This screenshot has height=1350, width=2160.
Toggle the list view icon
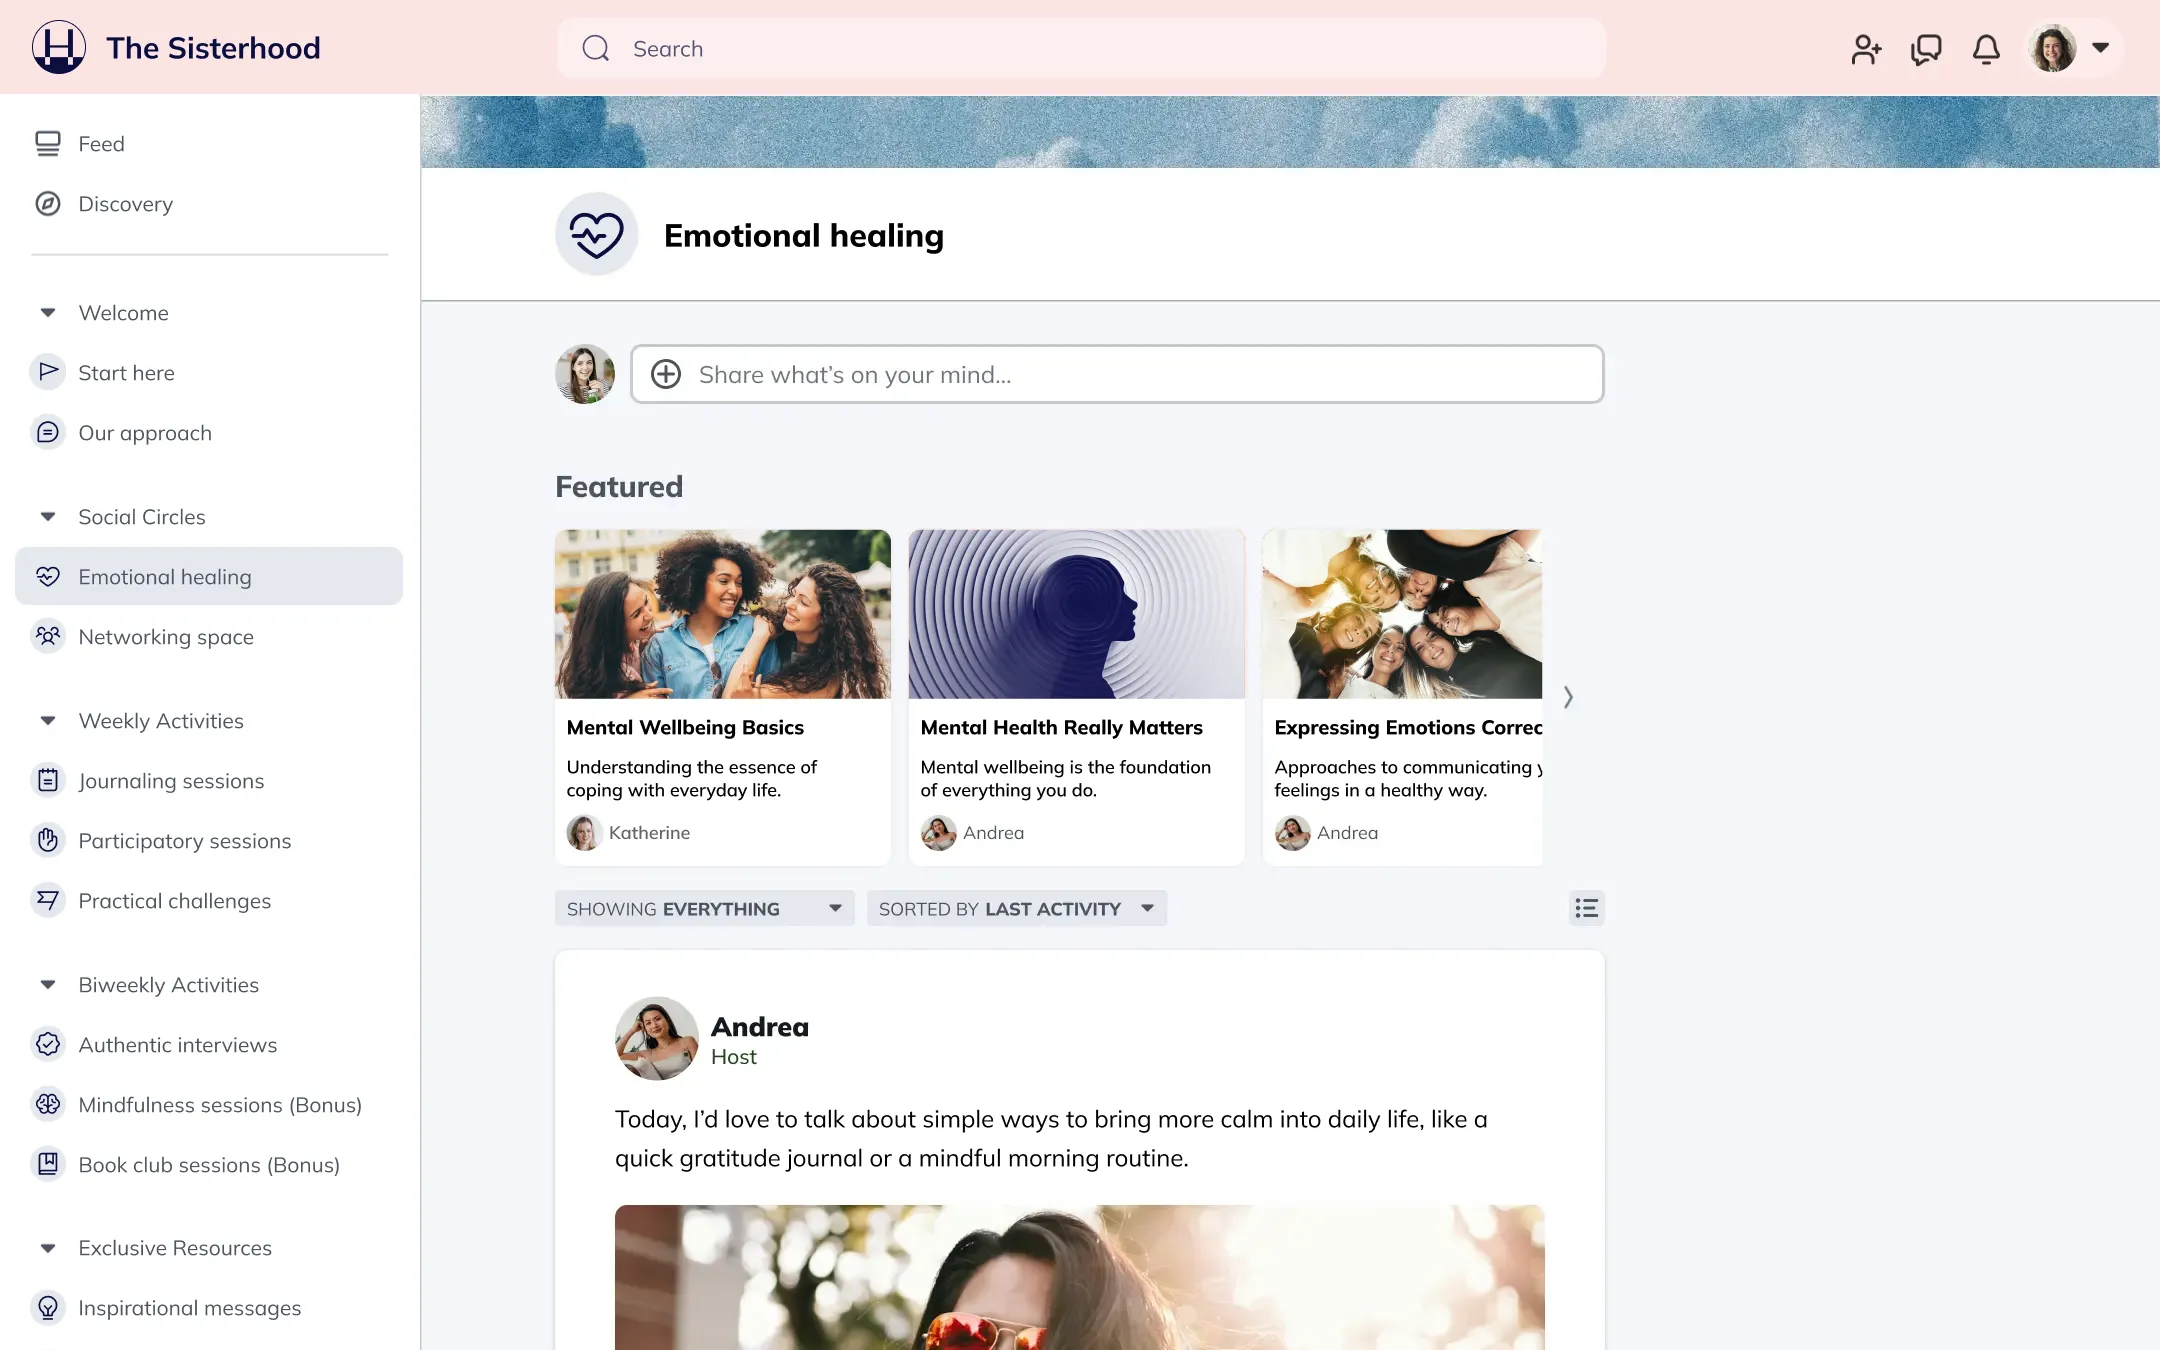(1586, 908)
